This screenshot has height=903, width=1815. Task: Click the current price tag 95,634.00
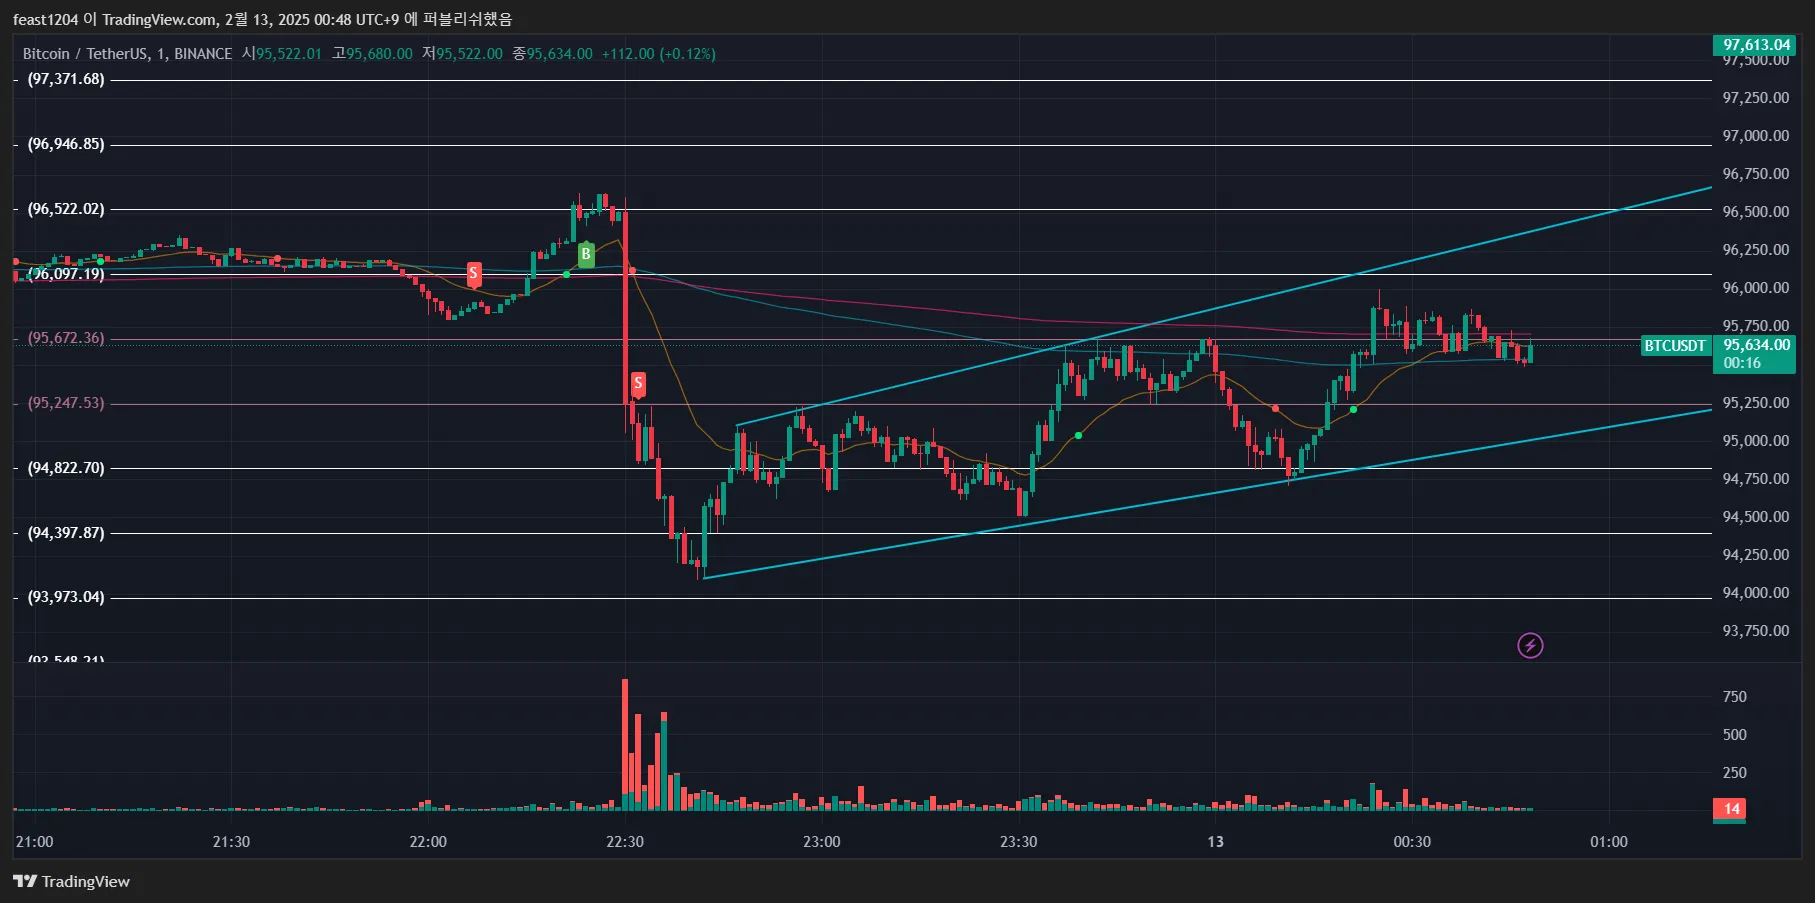1756,345
